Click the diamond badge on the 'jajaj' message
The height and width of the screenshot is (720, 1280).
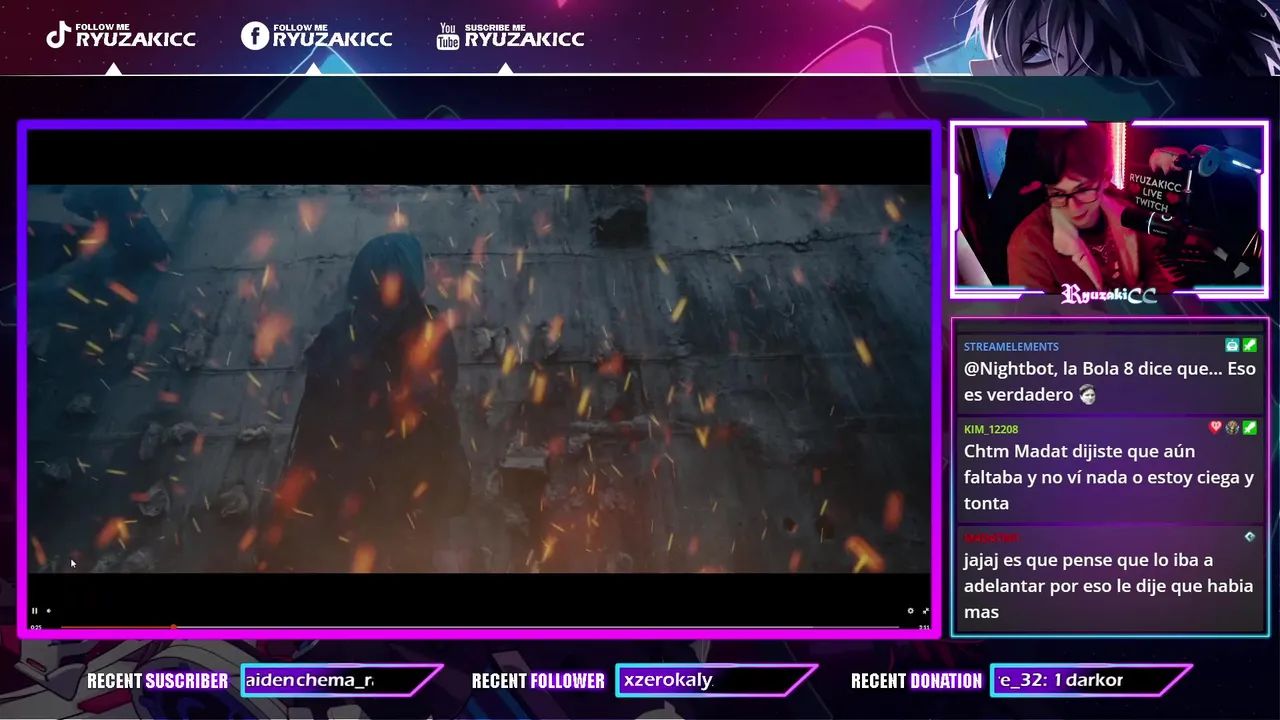click(1249, 537)
